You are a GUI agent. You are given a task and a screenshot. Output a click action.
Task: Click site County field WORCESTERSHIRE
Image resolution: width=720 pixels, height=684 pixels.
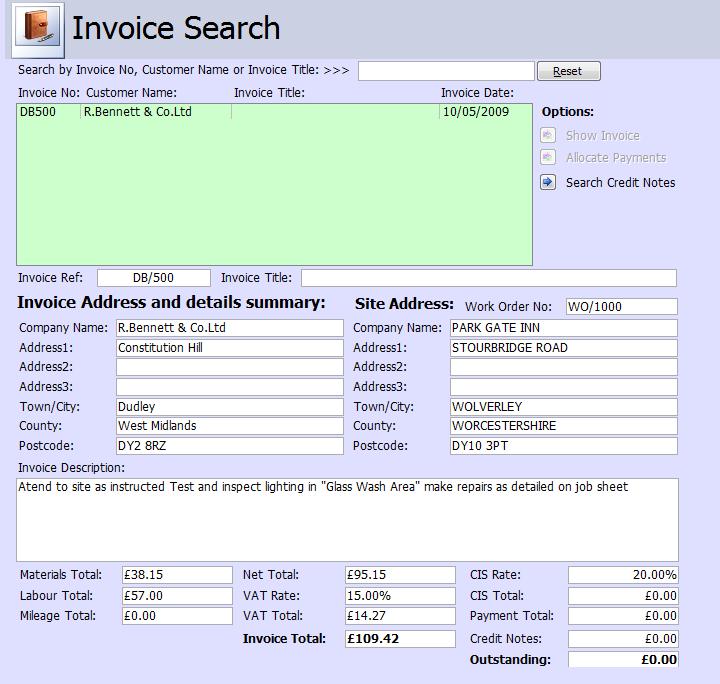click(x=563, y=426)
